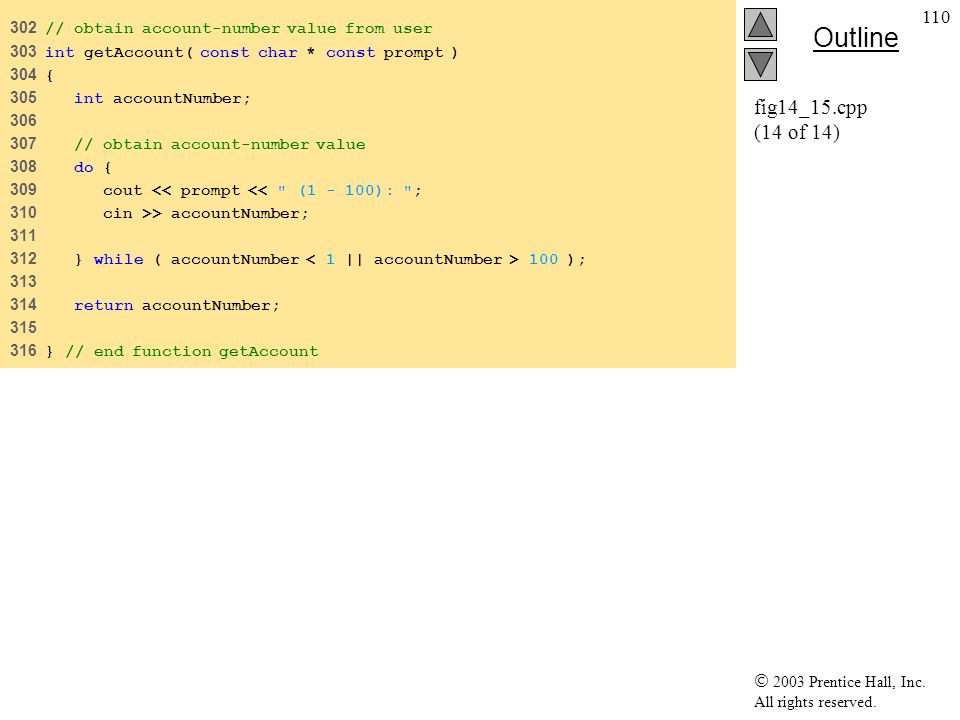Click getAccount function declaration on line 303
Image resolution: width=960 pixels, height=720 pixels.
(x=252, y=52)
